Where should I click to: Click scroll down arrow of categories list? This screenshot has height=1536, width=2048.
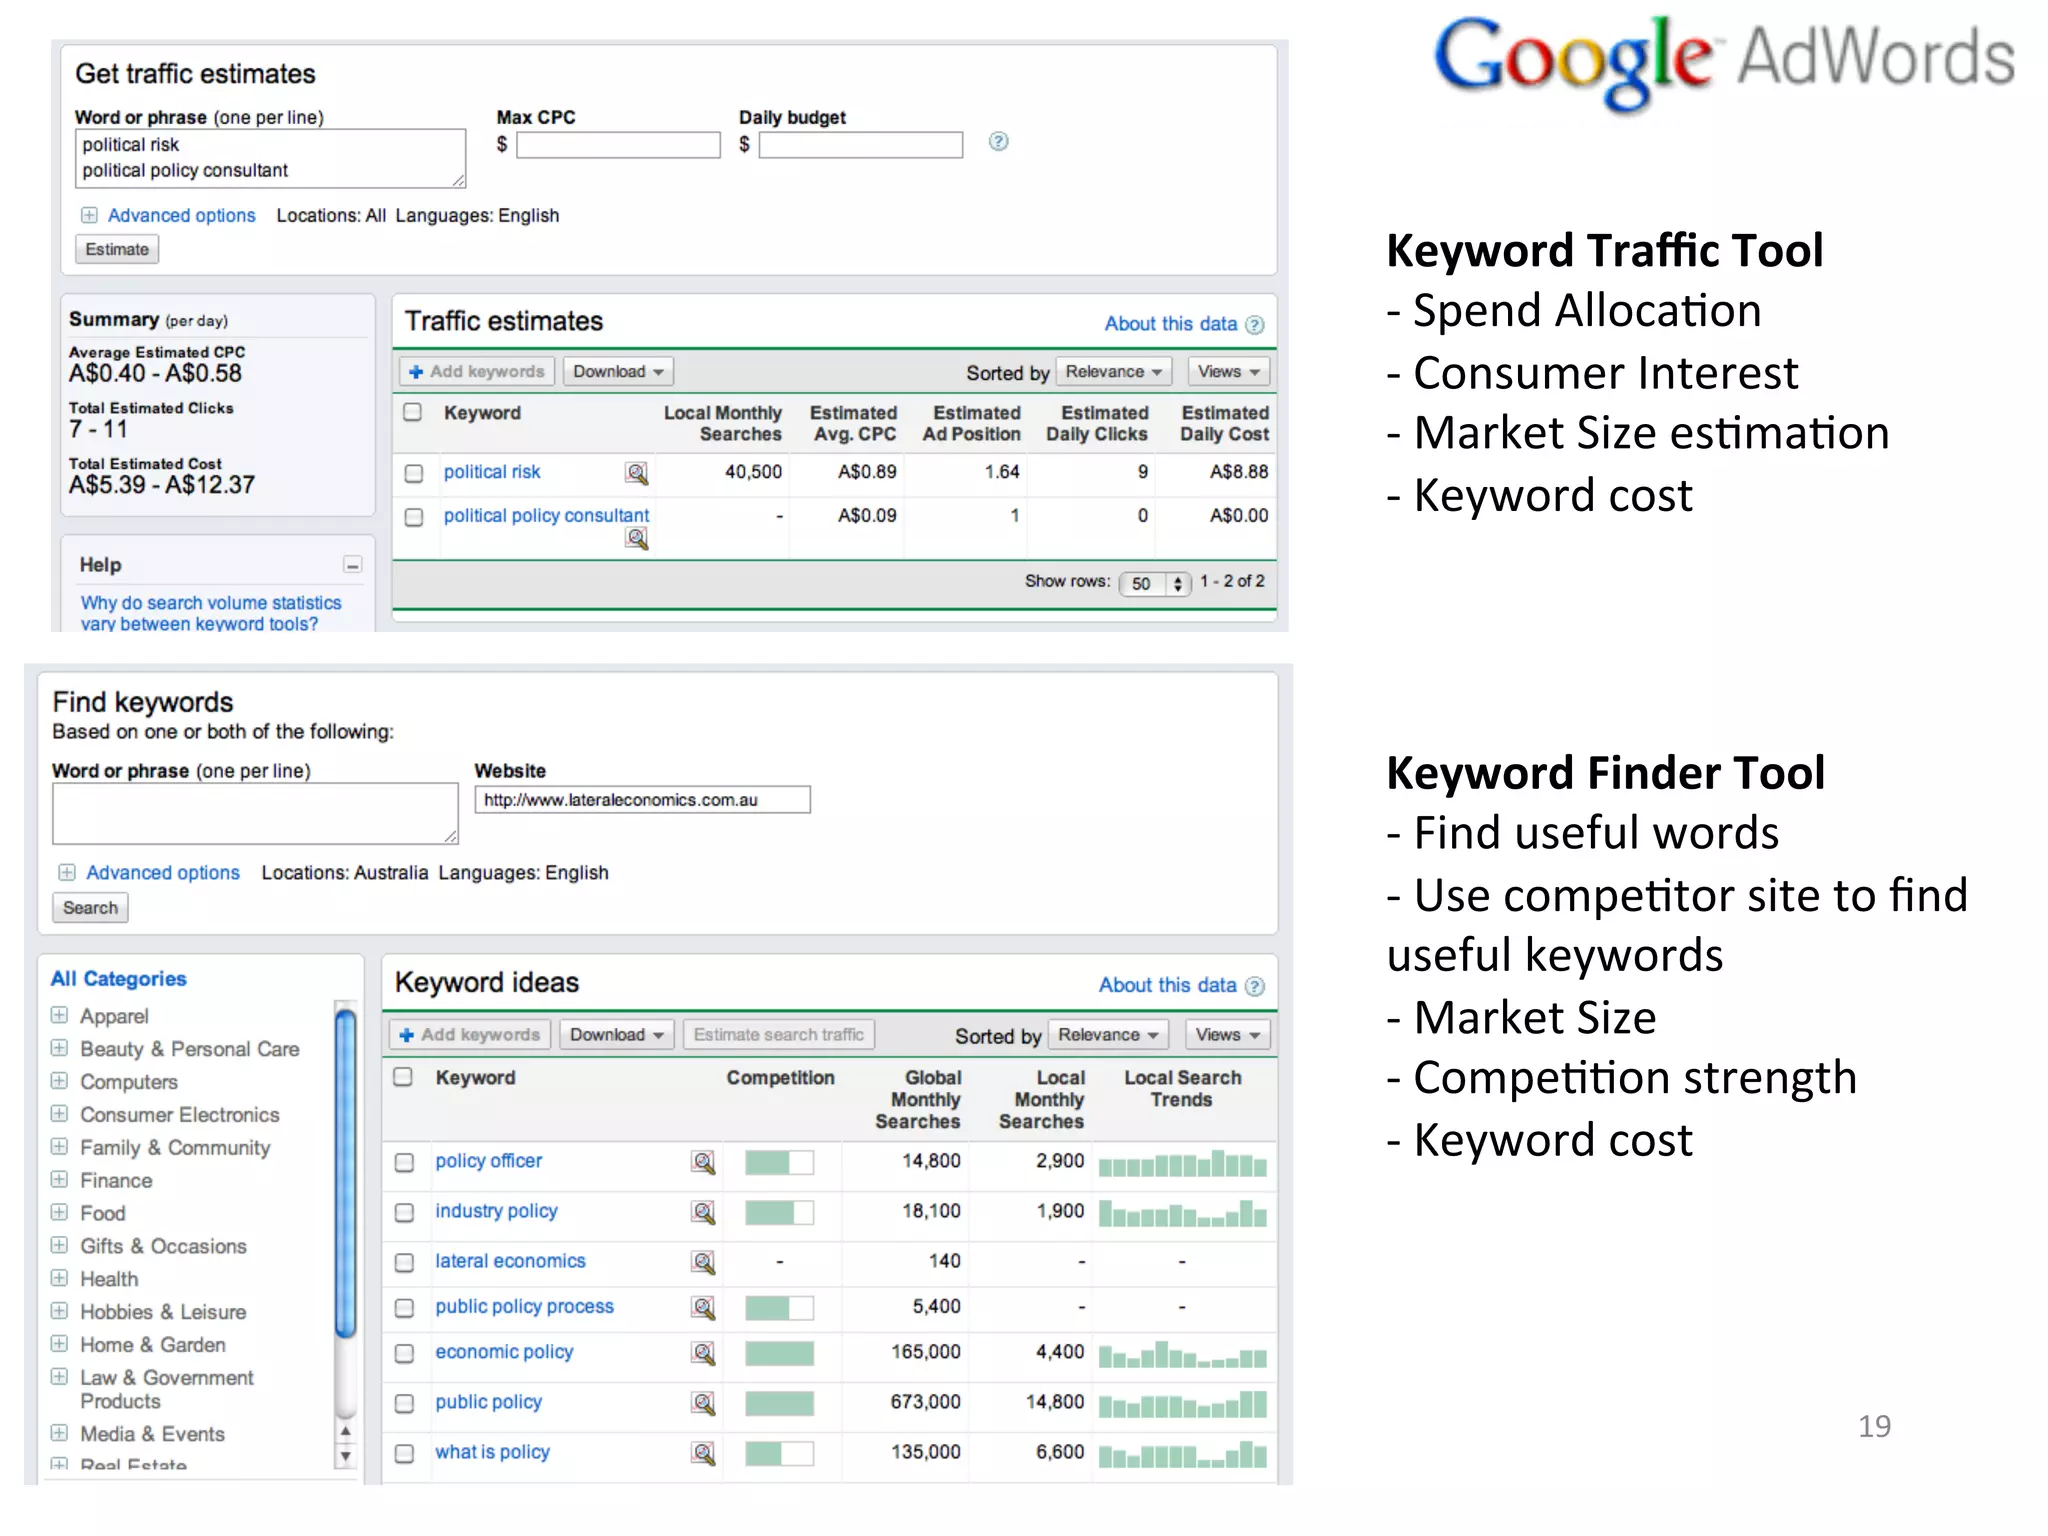click(345, 1456)
